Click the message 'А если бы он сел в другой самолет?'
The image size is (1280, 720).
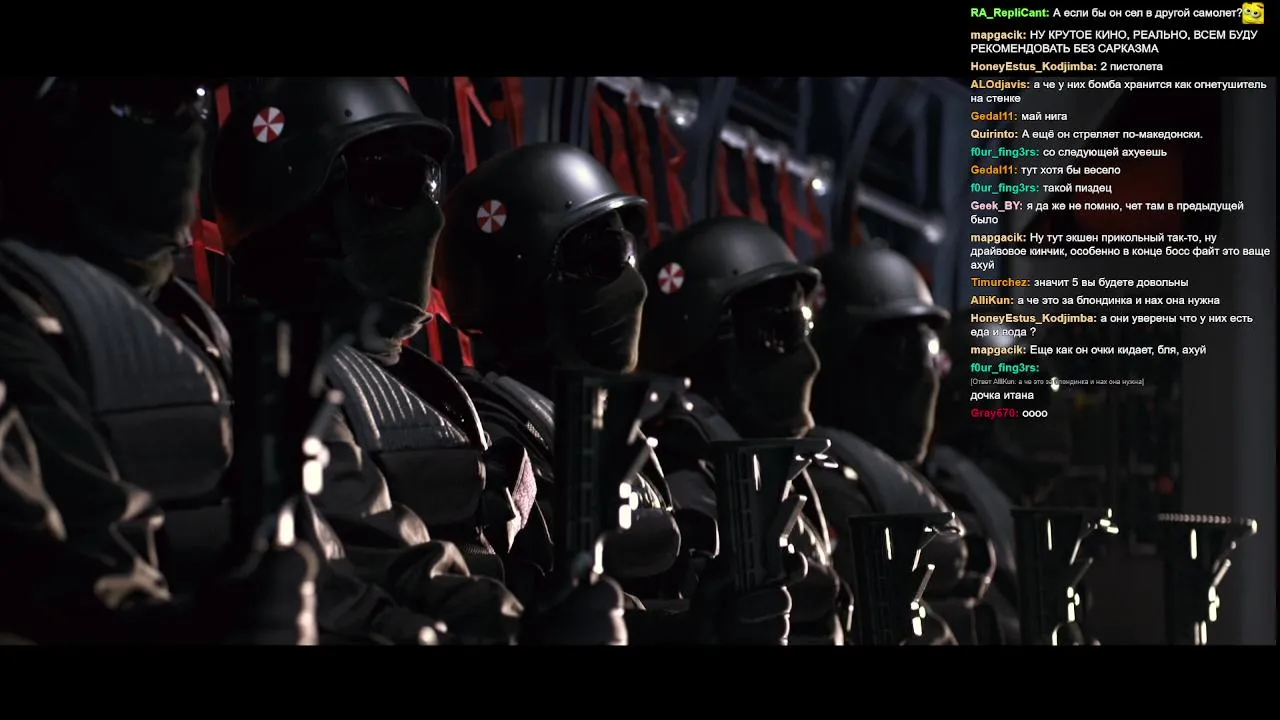click(1147, 13)
